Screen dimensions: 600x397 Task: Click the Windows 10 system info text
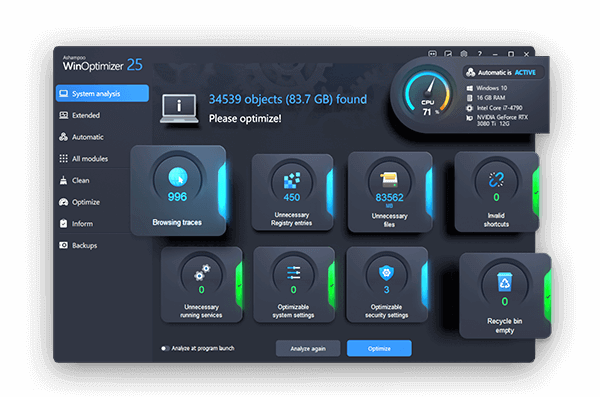point(492,88)
